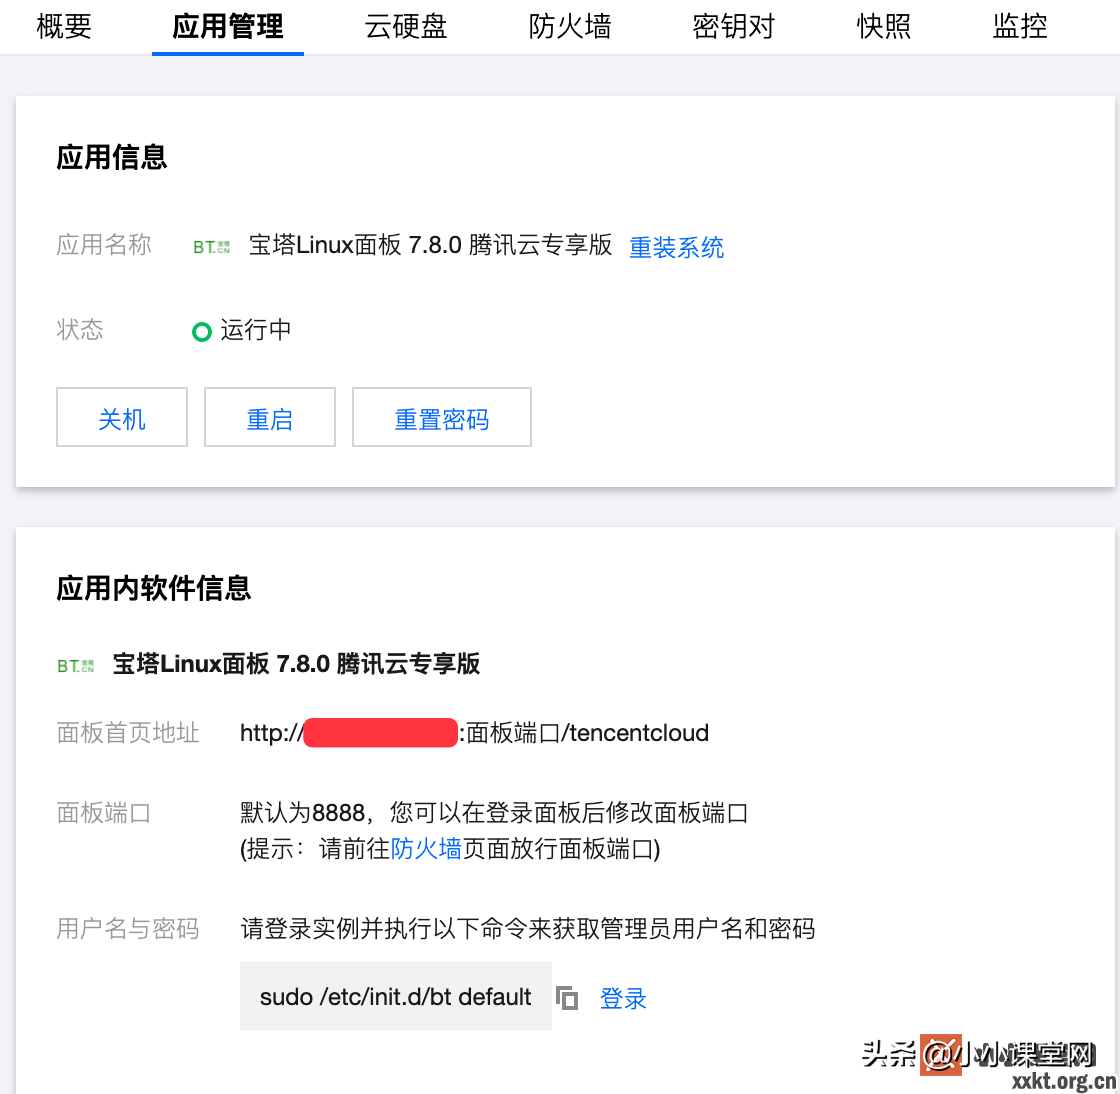Screen dimensions: 1120x1094
Task: Select the 应用管理 tab
Action: [x=228, y=26]
